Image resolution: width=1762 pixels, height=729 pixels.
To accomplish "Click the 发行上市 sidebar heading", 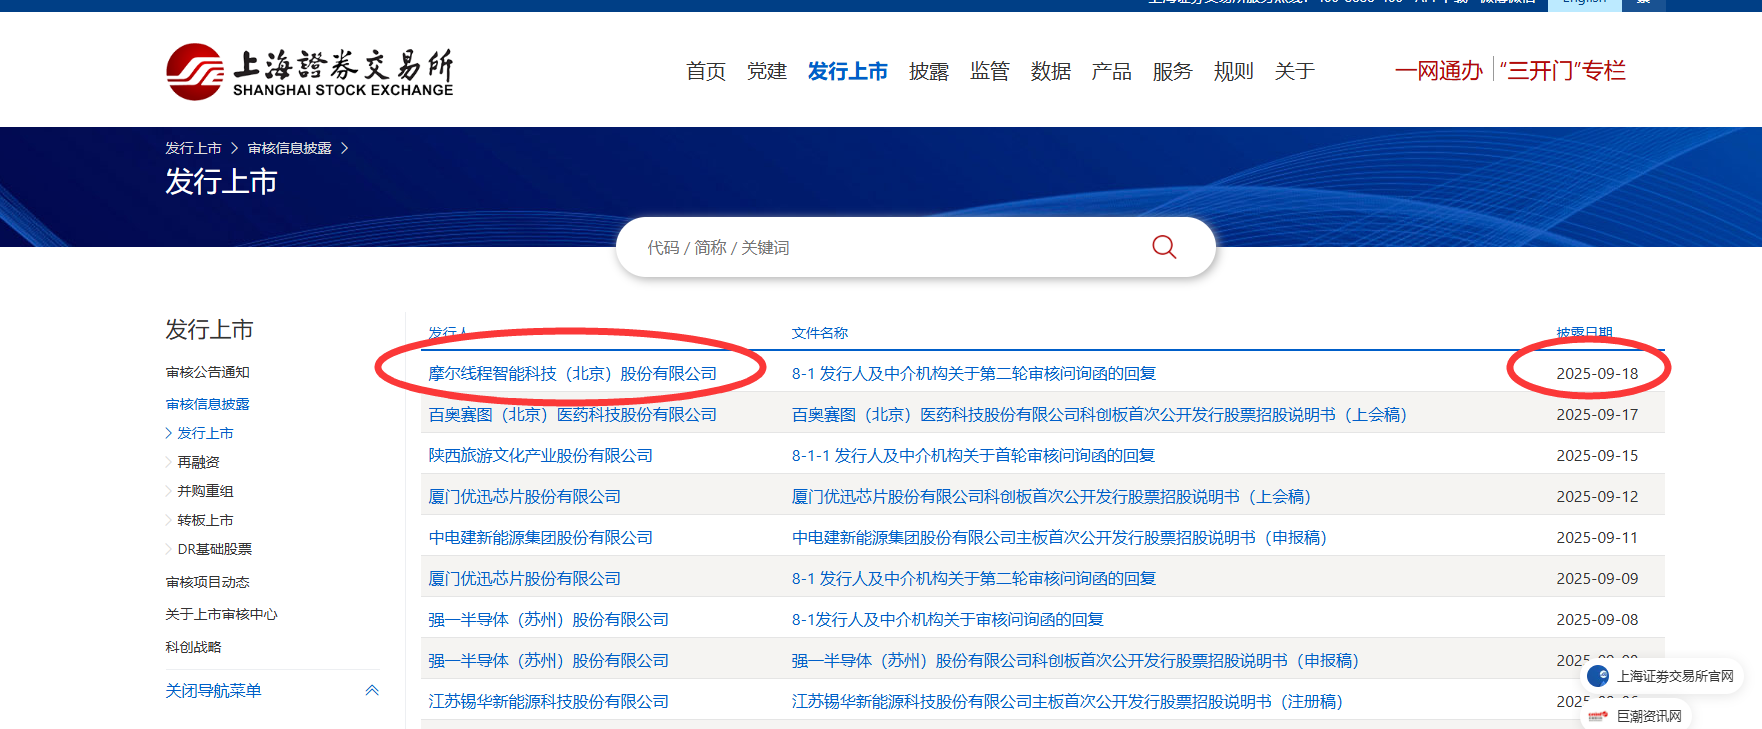I will coord(209,329).
